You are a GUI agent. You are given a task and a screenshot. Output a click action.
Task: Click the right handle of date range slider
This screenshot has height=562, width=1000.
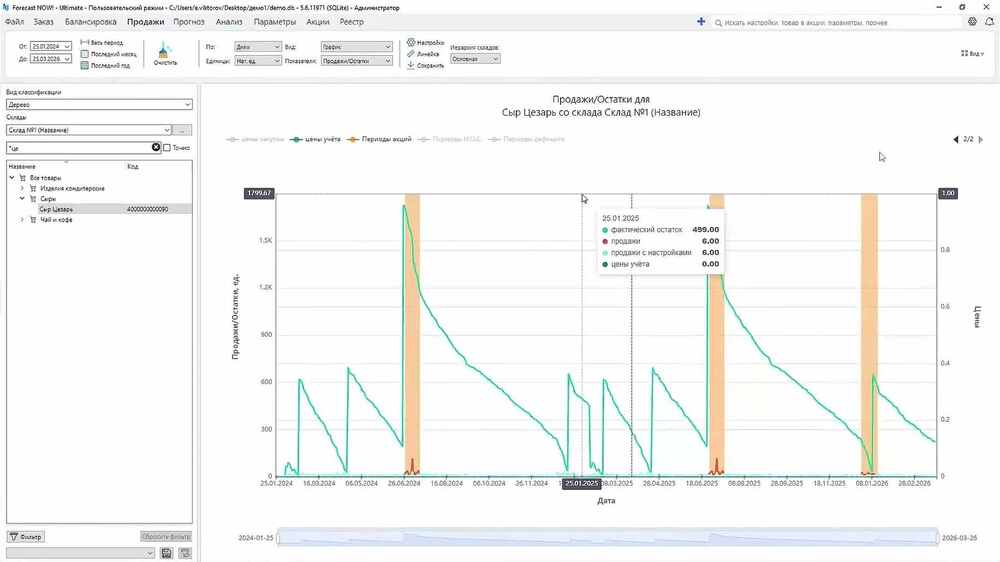point(938,538)
